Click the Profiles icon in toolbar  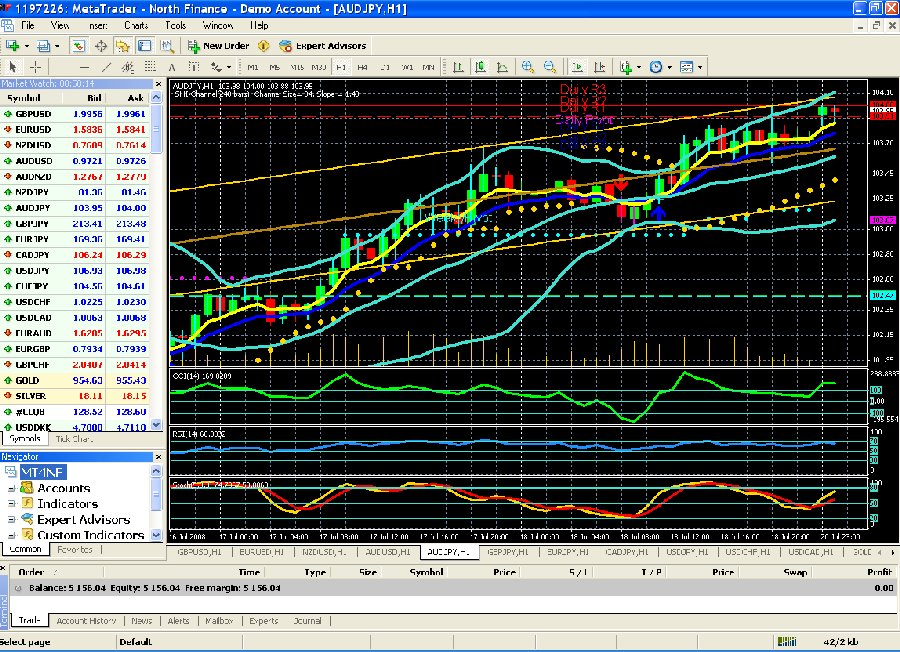44,46
